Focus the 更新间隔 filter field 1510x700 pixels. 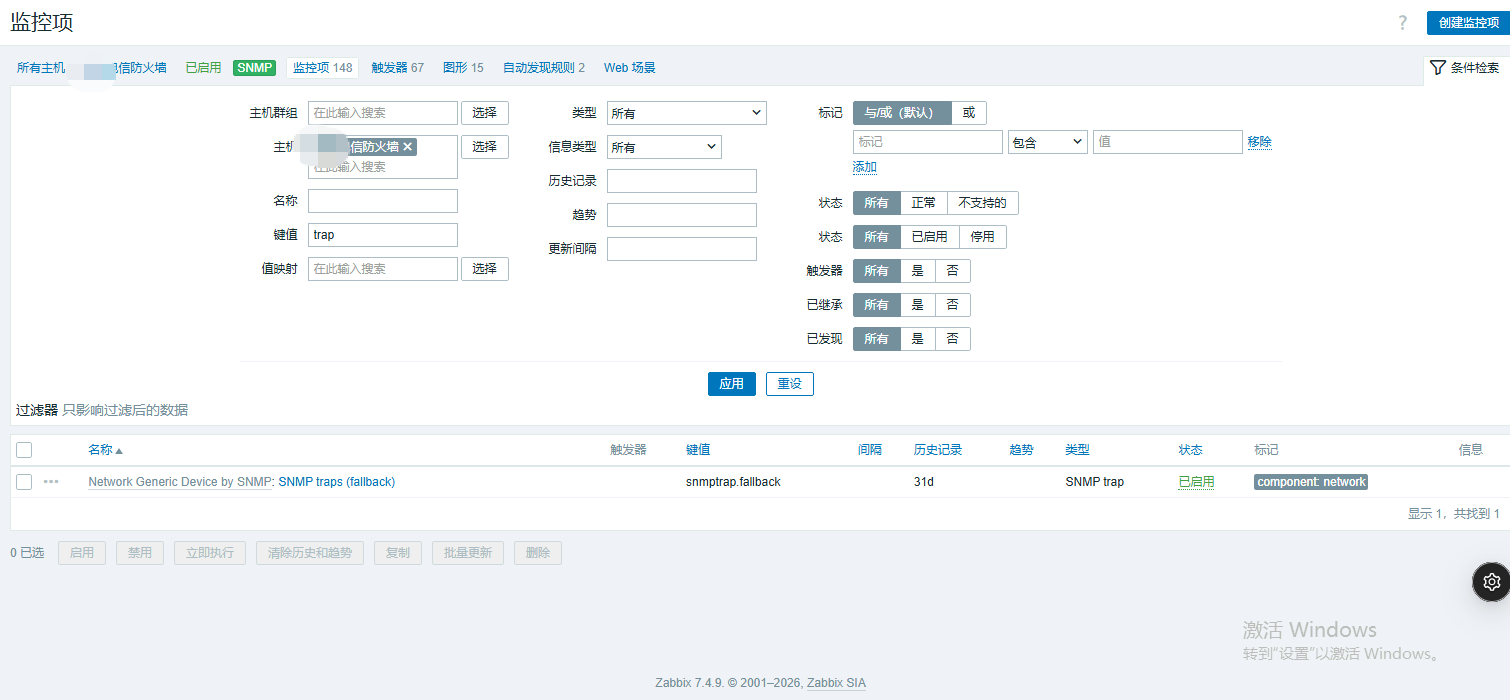(x=682, y=249)
